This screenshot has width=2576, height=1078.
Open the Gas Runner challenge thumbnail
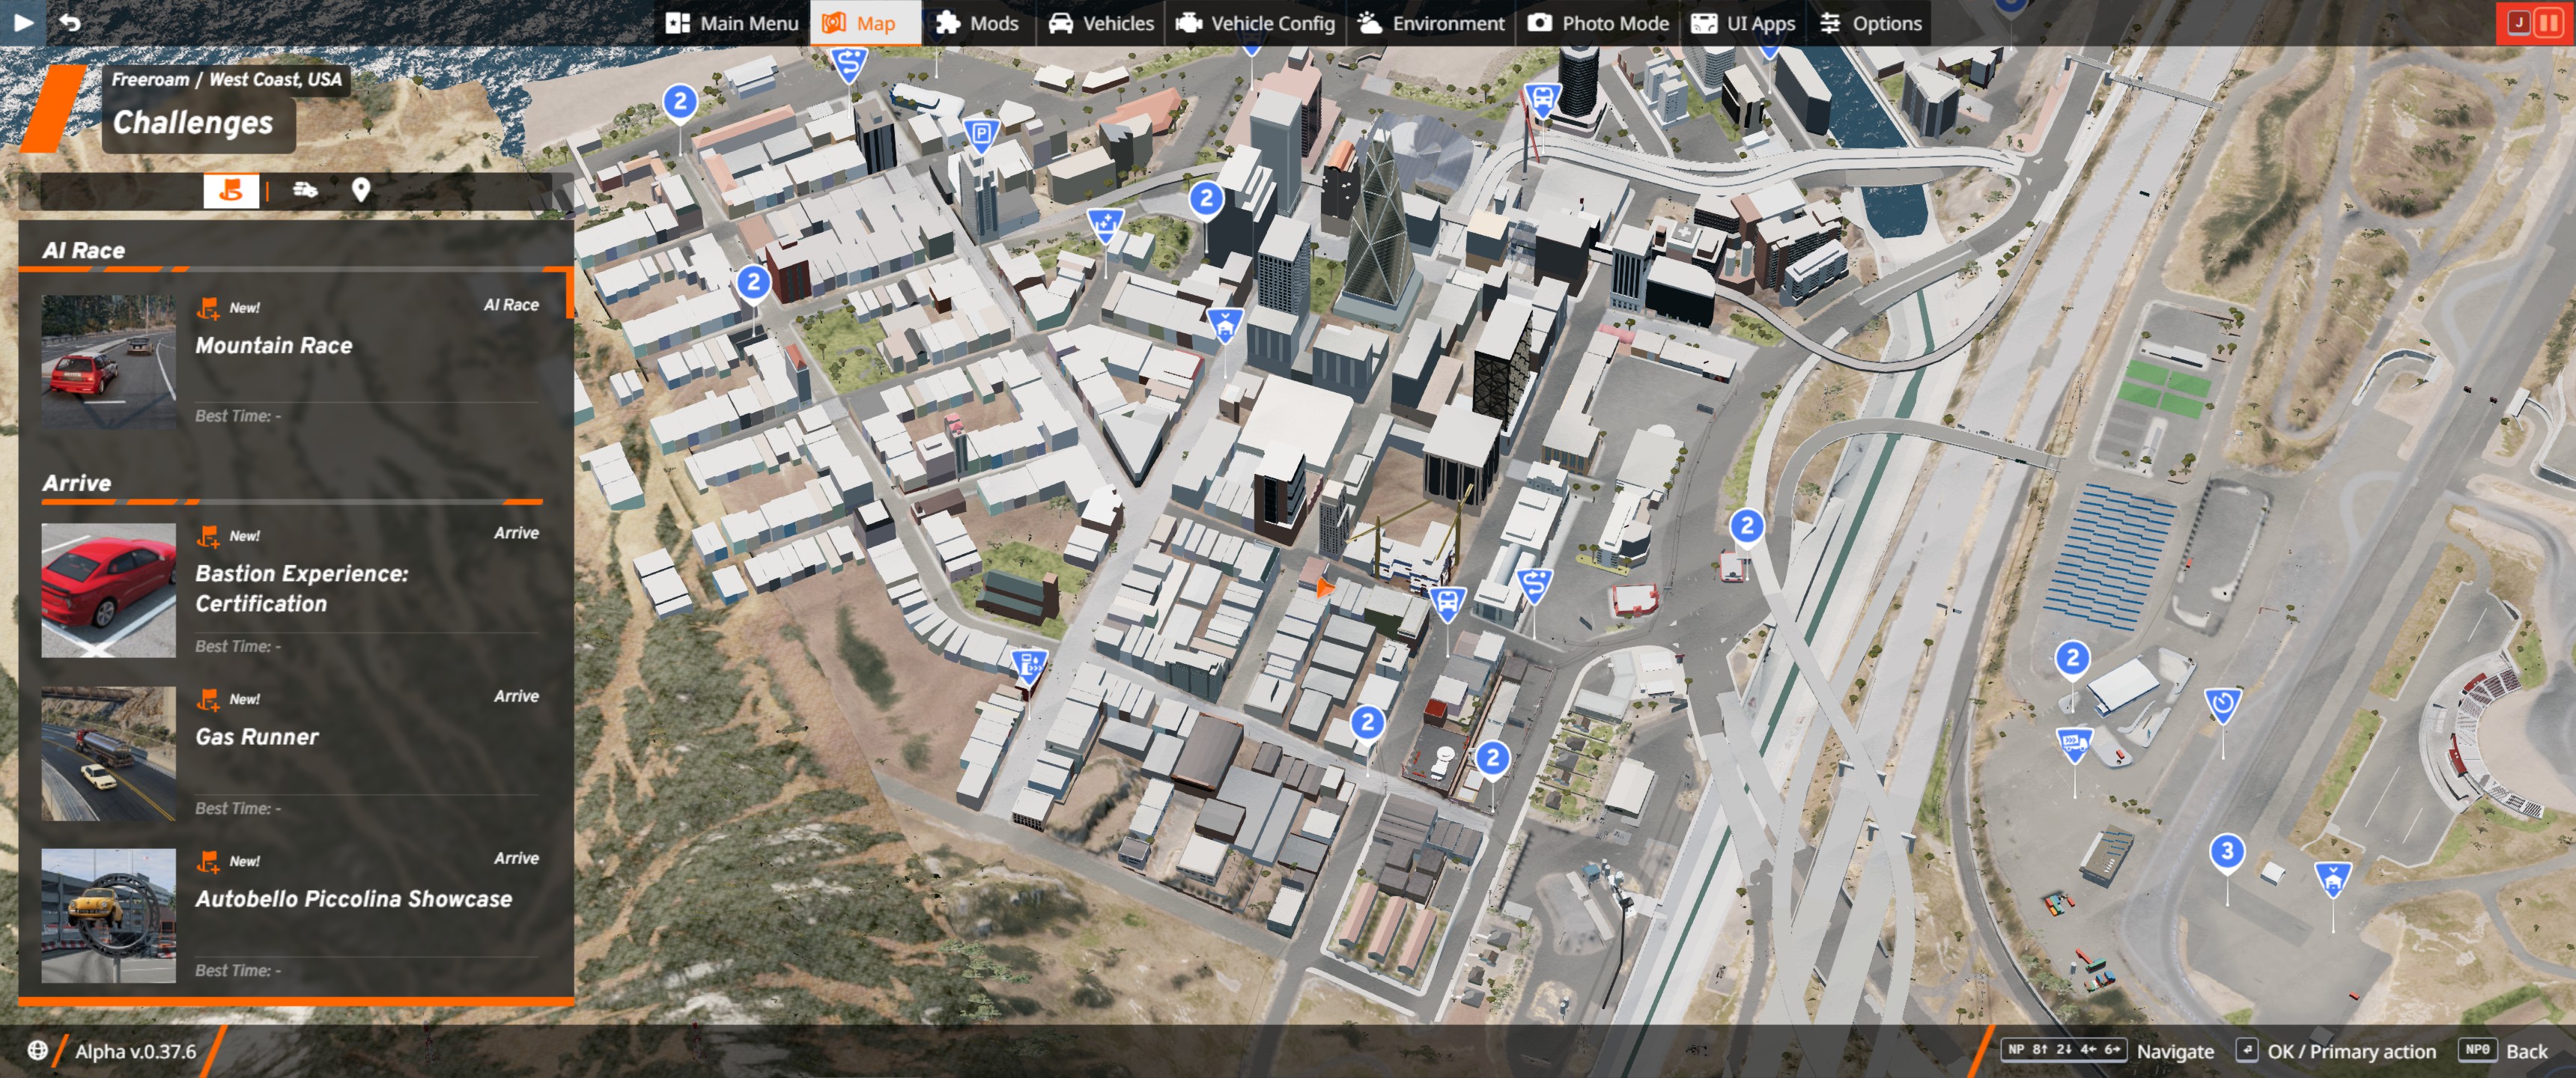tap(108, 753)
